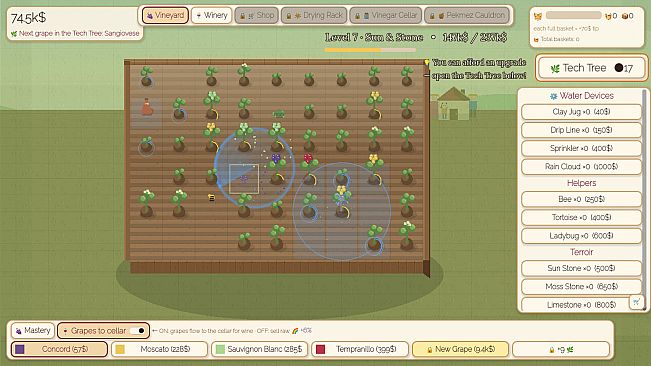Click the purple Concord color swatch

click(20, 349)
